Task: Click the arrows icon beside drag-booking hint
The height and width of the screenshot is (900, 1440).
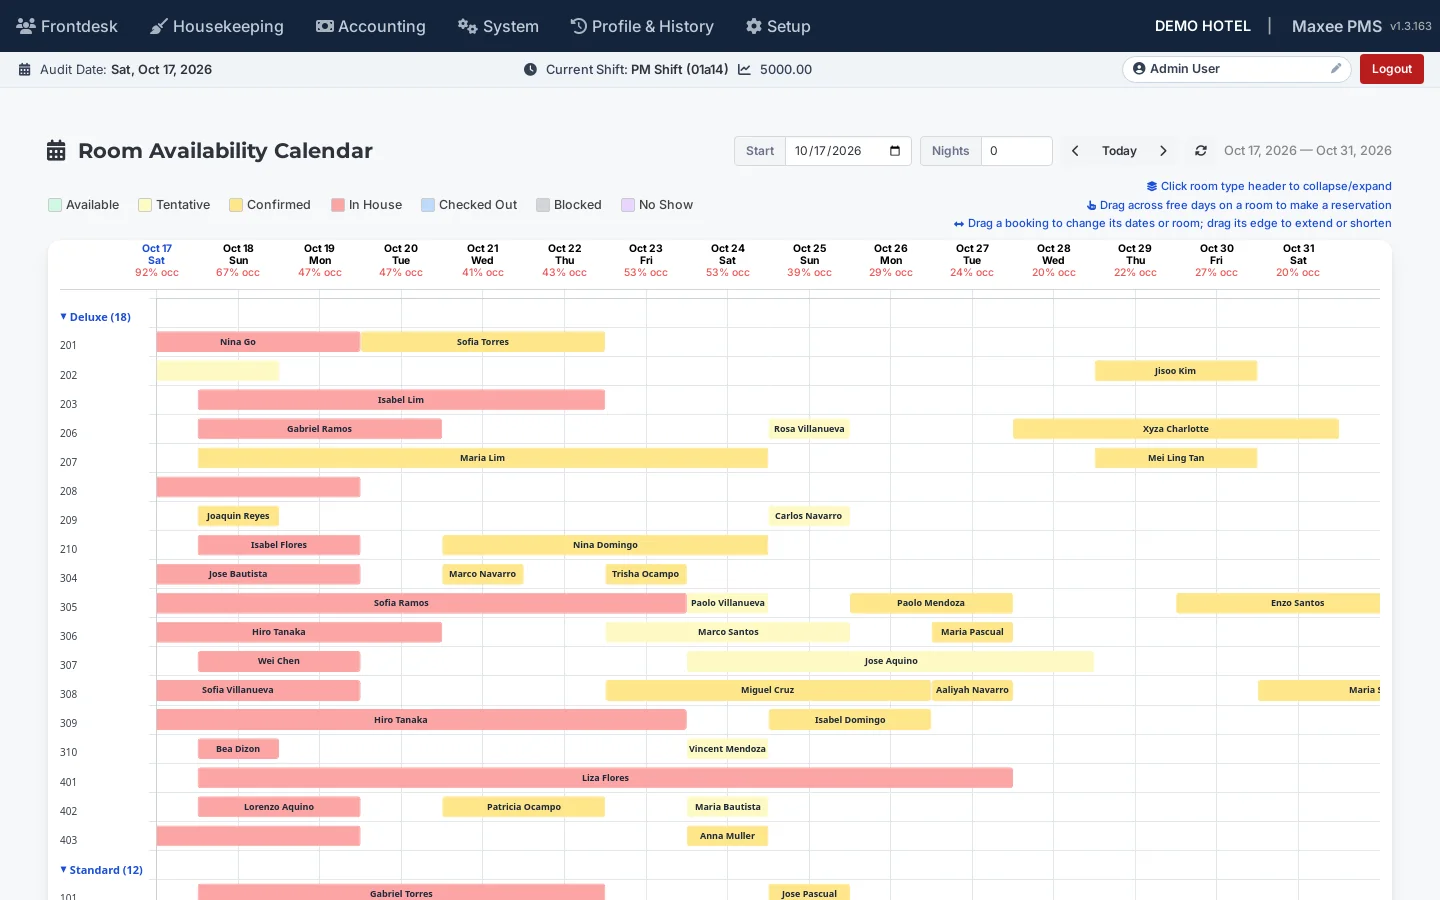Action: (959, 224)
